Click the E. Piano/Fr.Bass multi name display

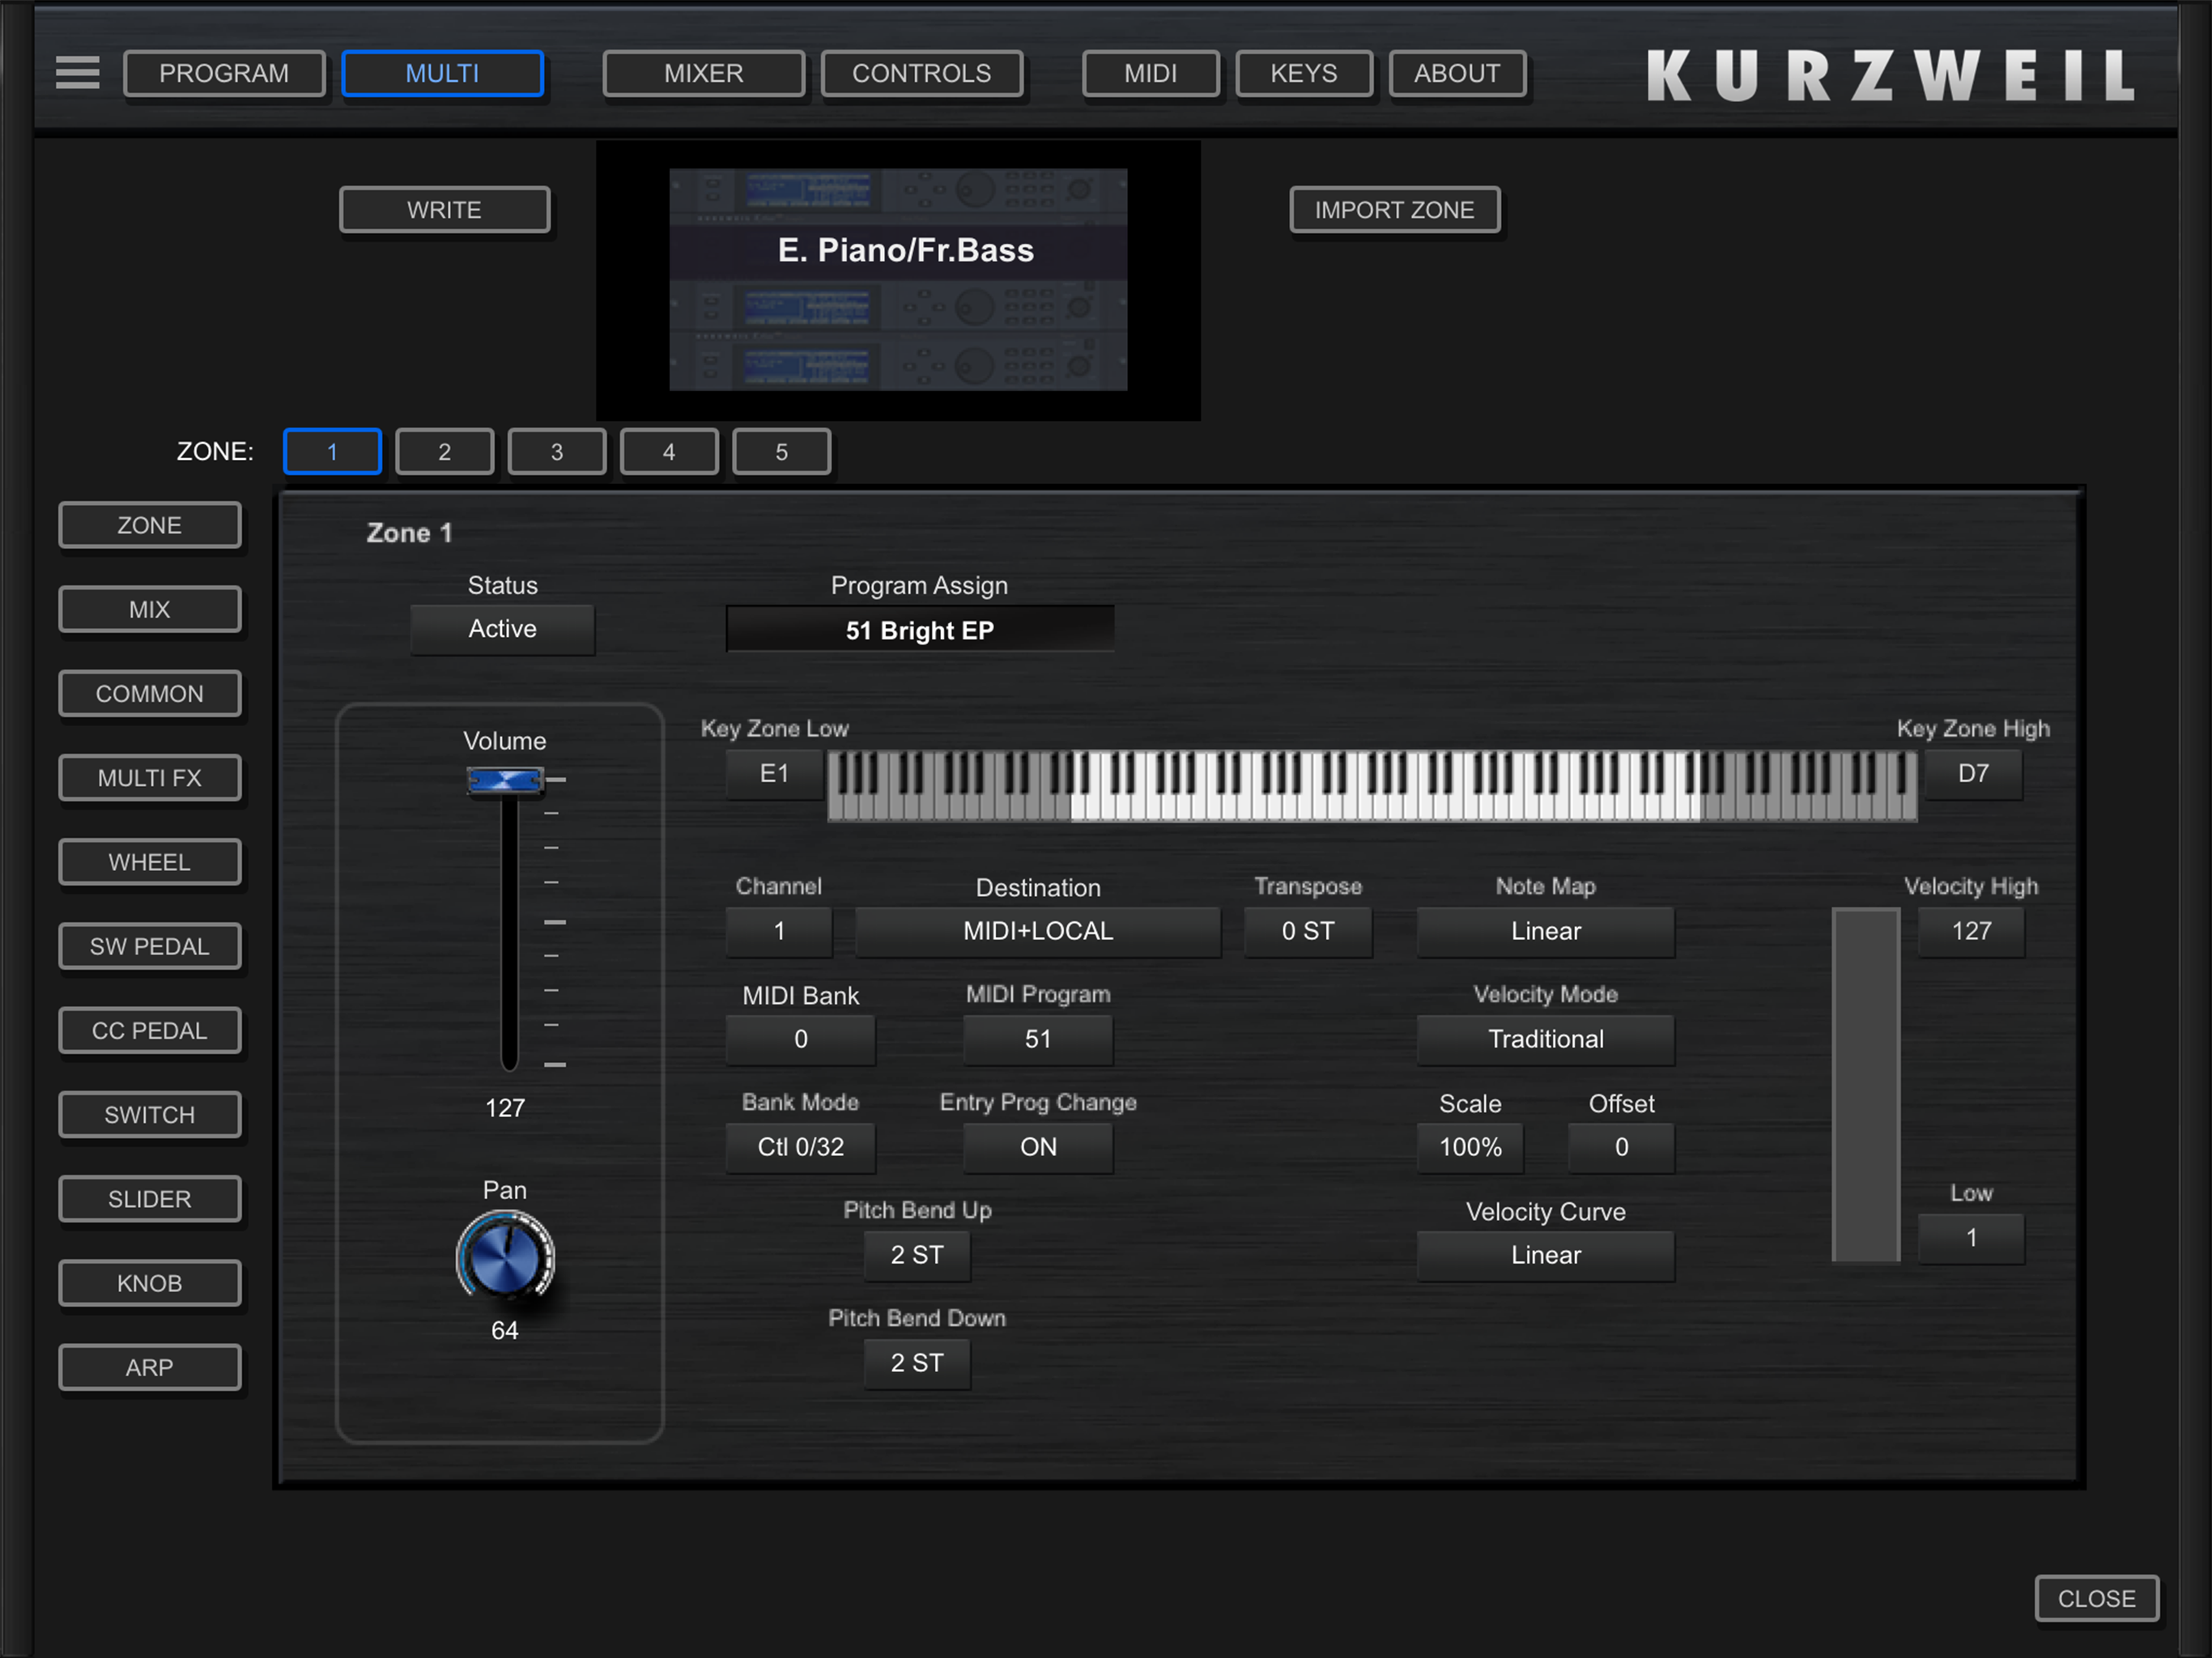(898, 250)
